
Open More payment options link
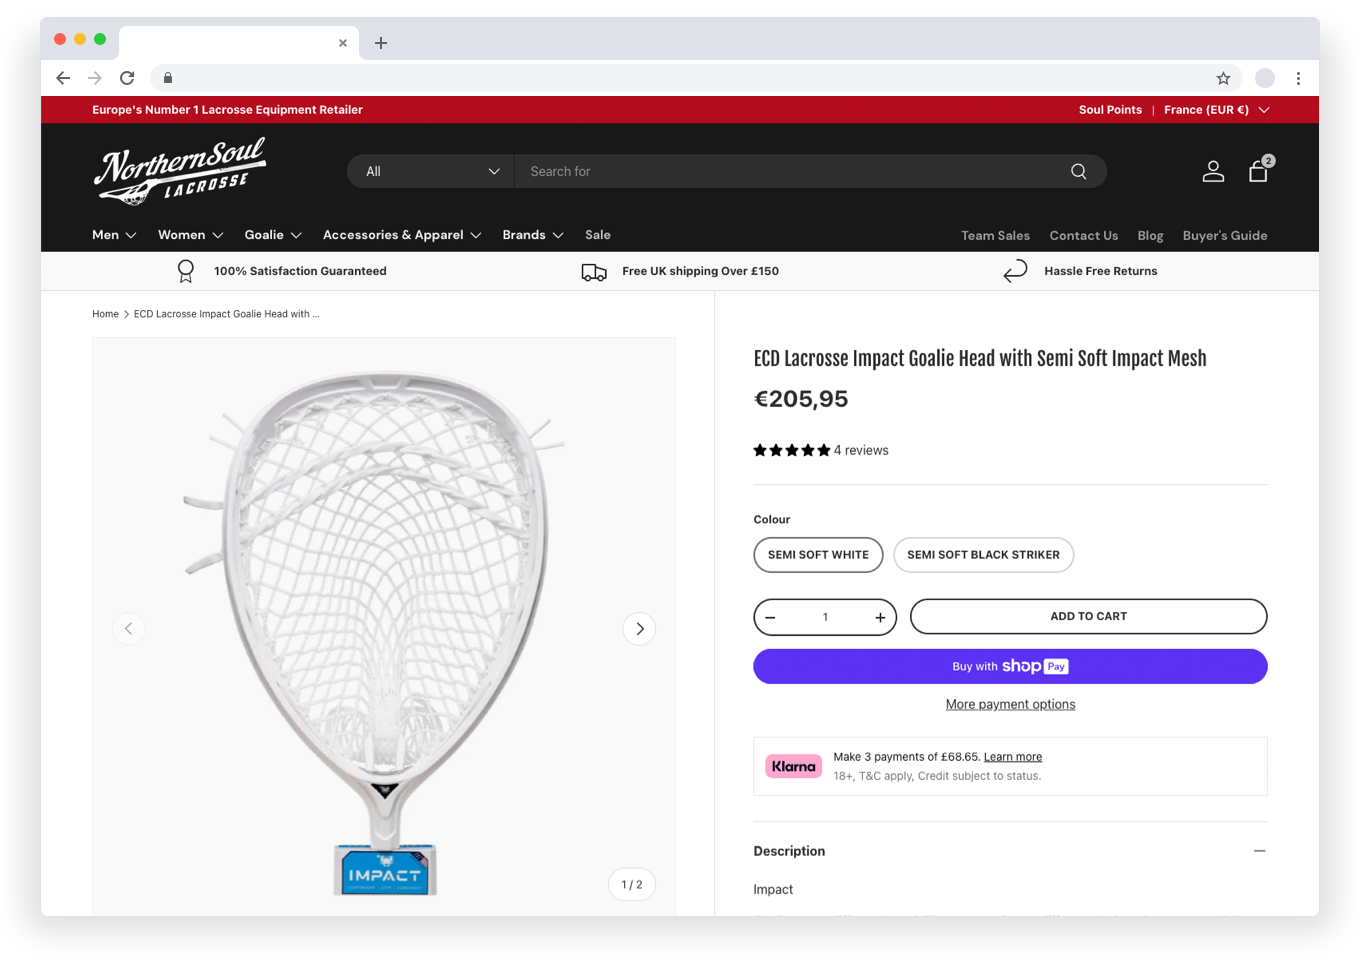(1010, 705)
